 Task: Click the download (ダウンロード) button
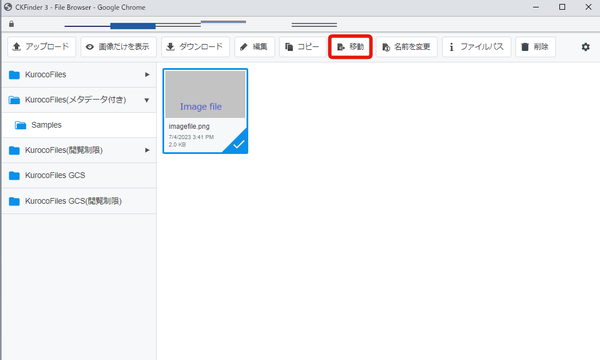click(195, 47)
